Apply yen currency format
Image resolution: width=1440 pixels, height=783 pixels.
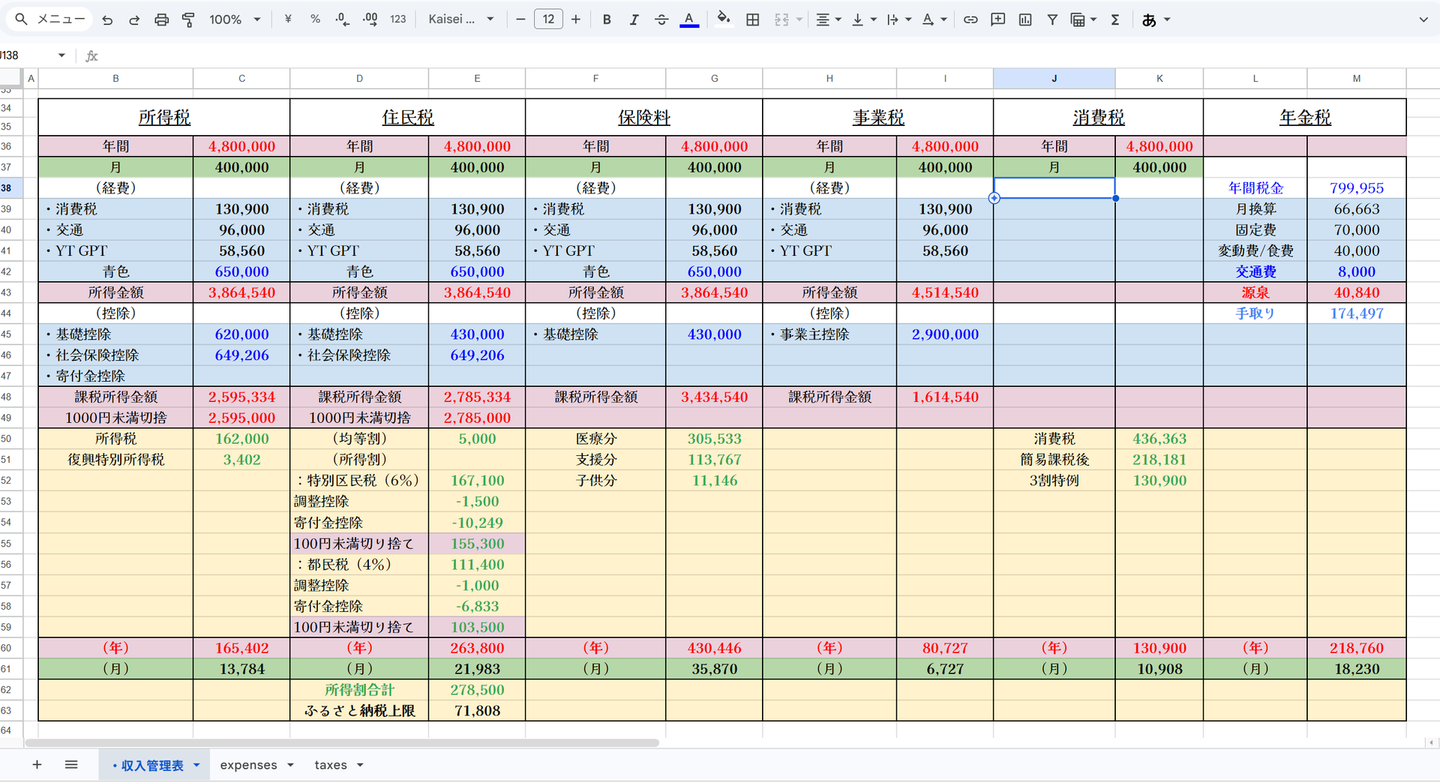coord(288,19)
